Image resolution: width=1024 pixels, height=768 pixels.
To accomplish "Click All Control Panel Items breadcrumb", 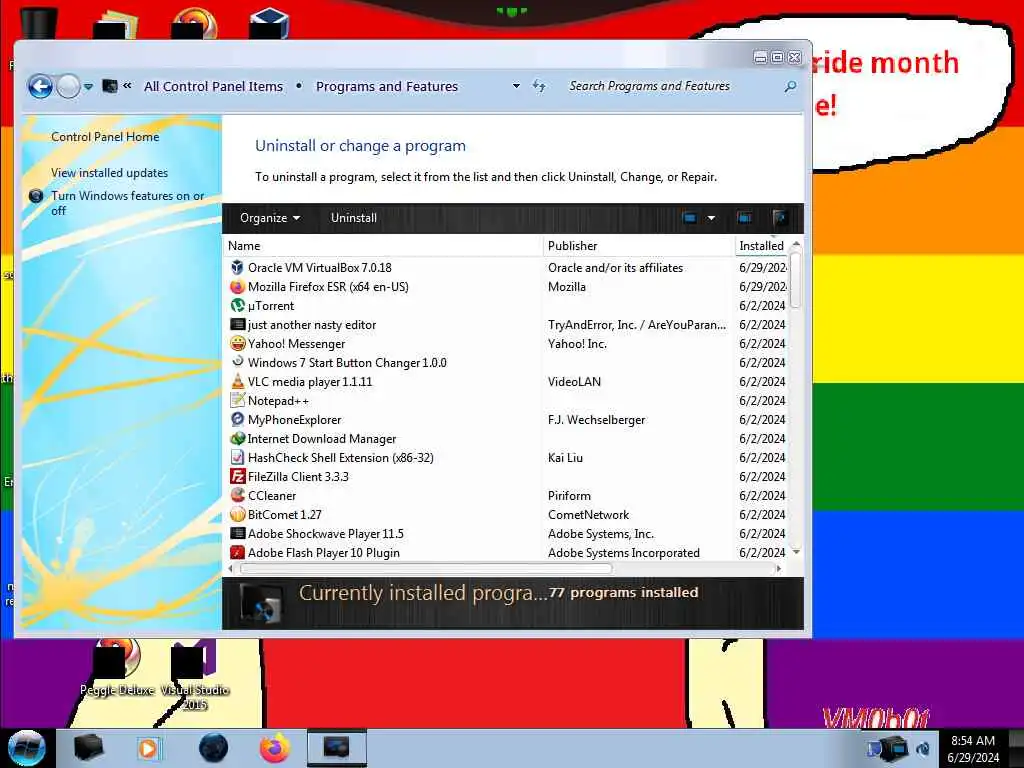I will click(x=214, y=86).
